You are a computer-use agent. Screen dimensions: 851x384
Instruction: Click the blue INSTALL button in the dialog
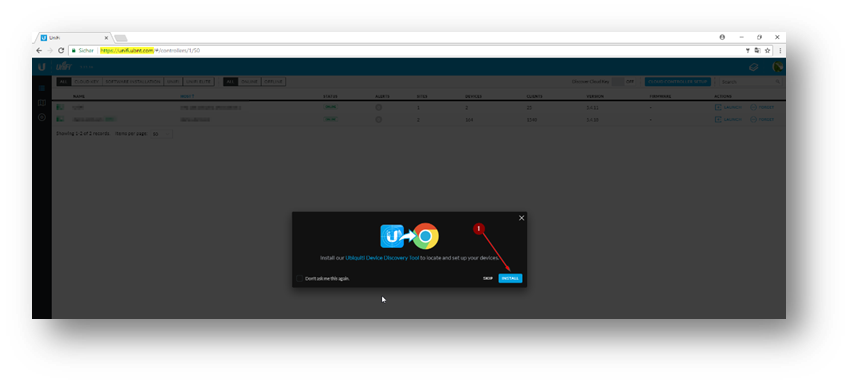510,278
